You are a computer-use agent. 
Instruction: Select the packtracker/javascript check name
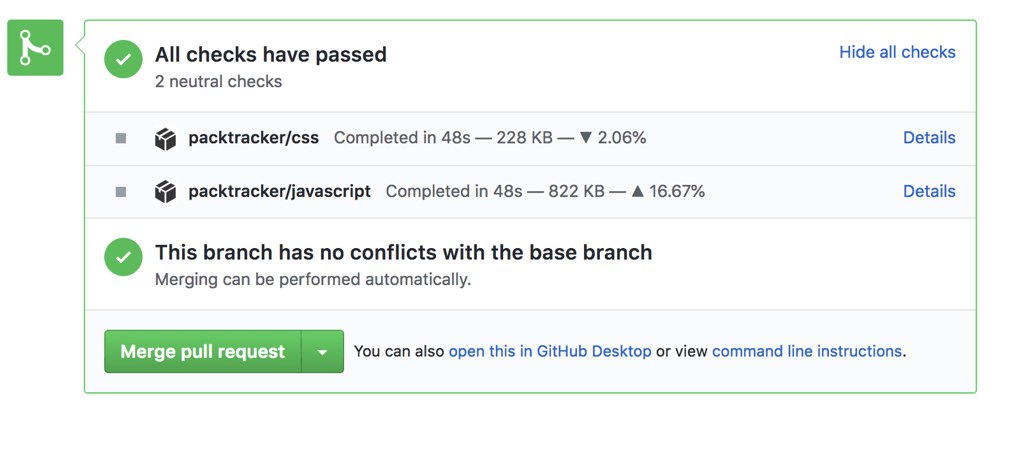click(279, 191)
